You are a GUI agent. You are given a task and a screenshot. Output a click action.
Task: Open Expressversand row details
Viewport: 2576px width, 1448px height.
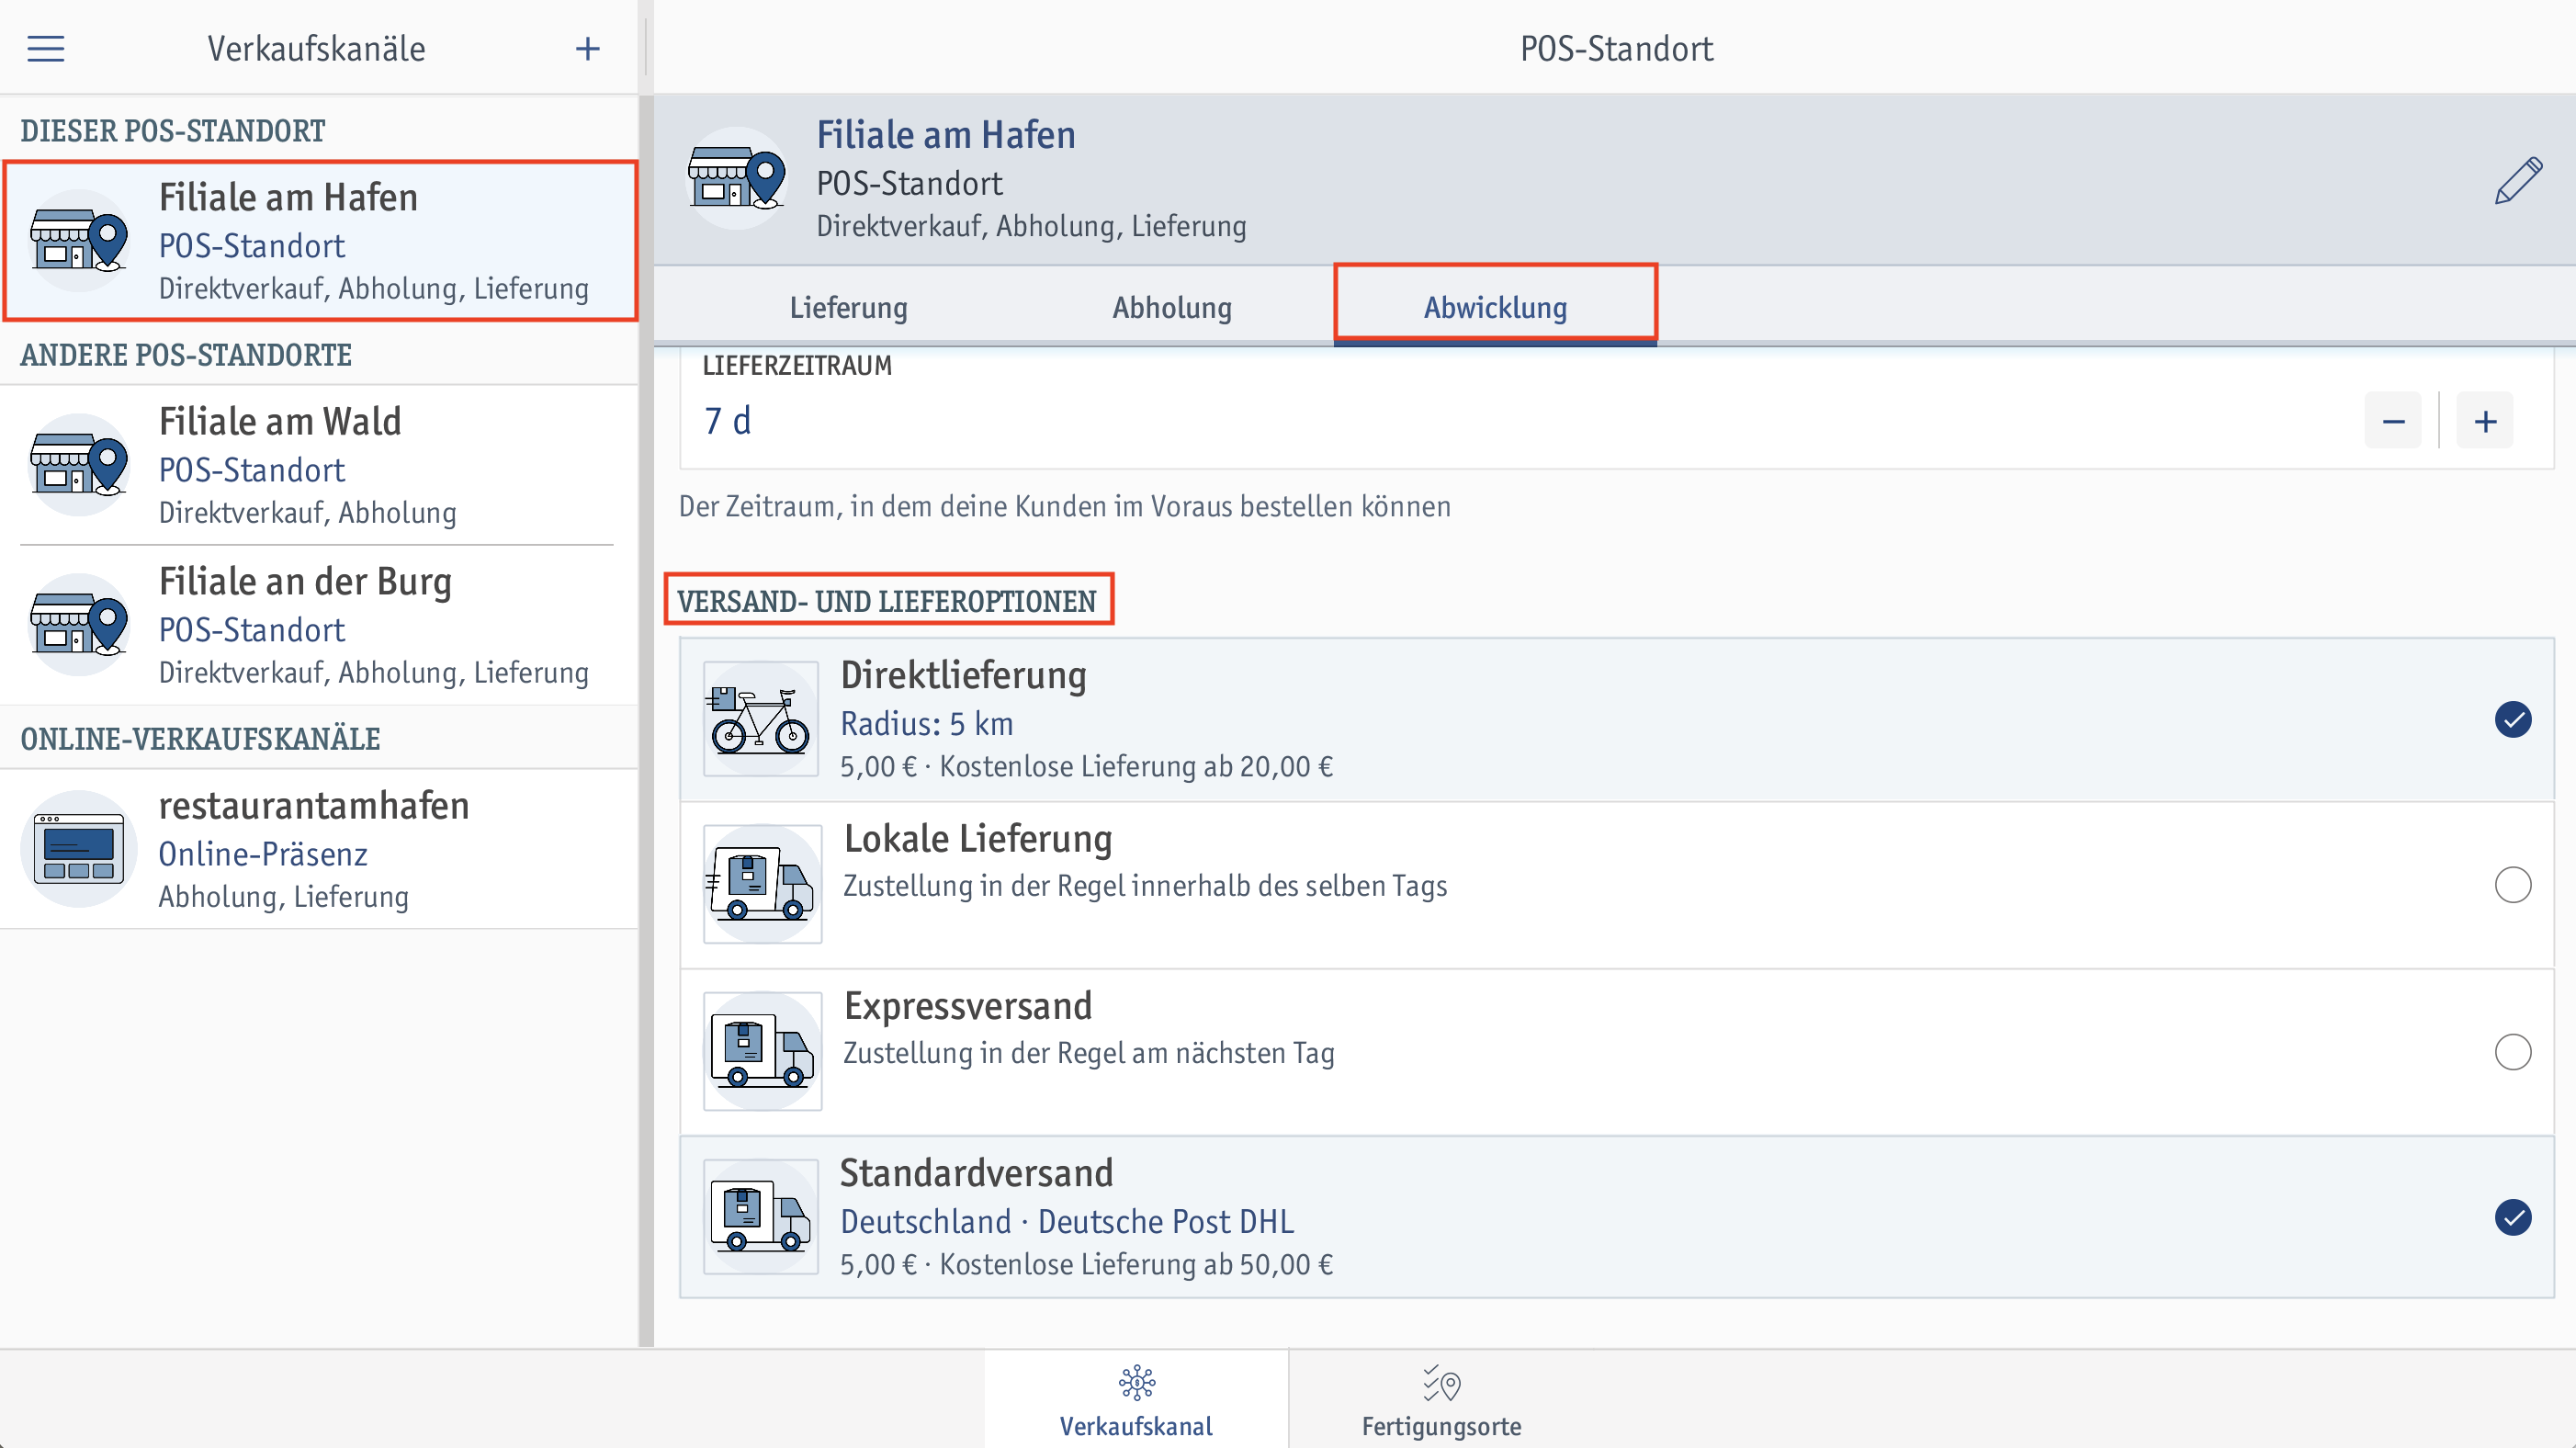[x=1617, y=1052]
